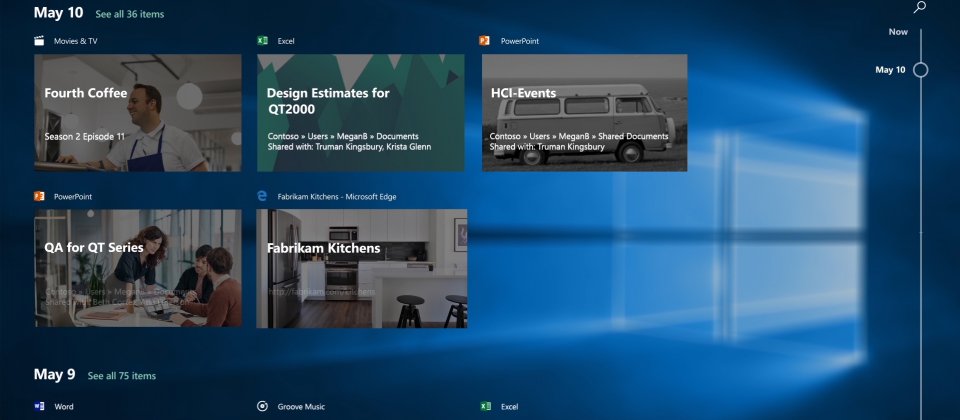Click the Movies & TV label
This screenshot has height=420, width=960.
click(75, 41)
